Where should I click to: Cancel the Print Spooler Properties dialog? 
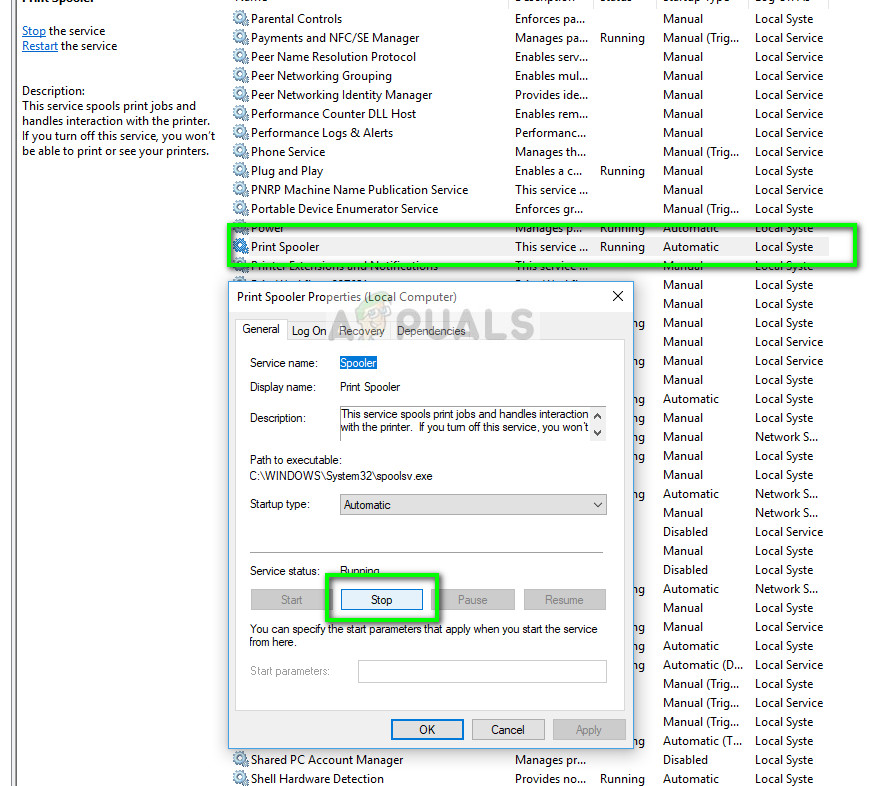tap(508, 730)
